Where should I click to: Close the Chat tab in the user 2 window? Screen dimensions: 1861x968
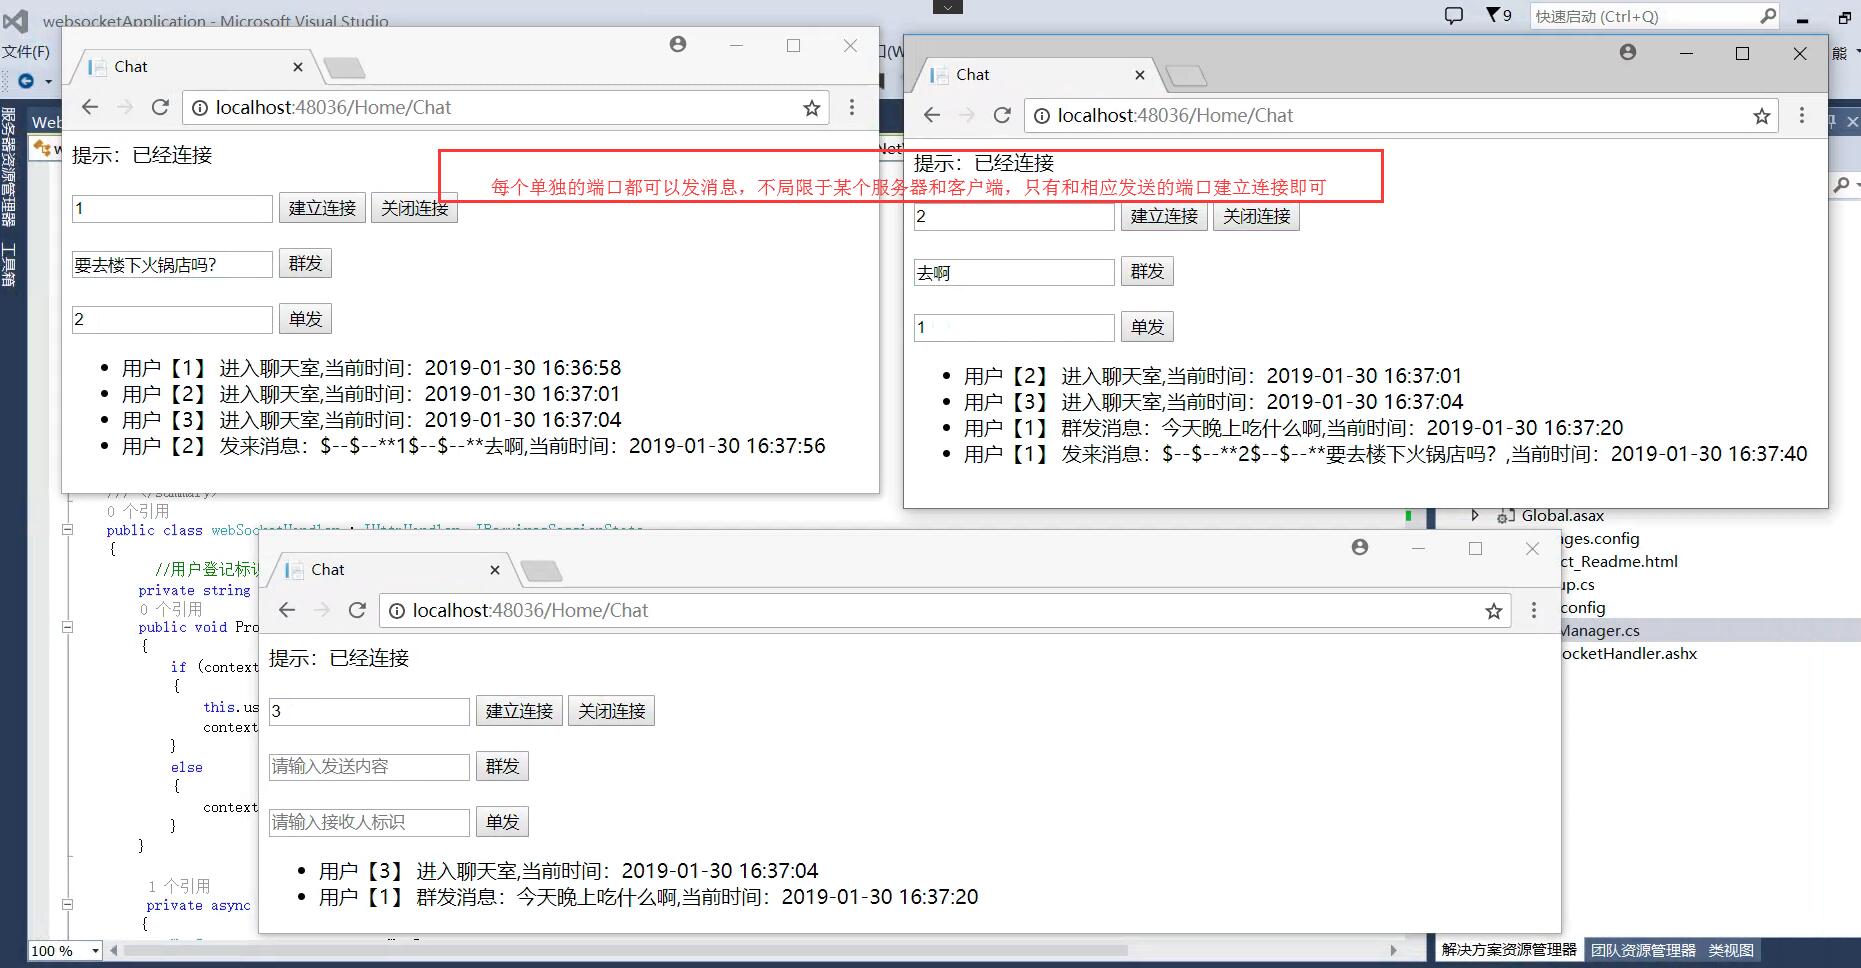(1140, 75)
